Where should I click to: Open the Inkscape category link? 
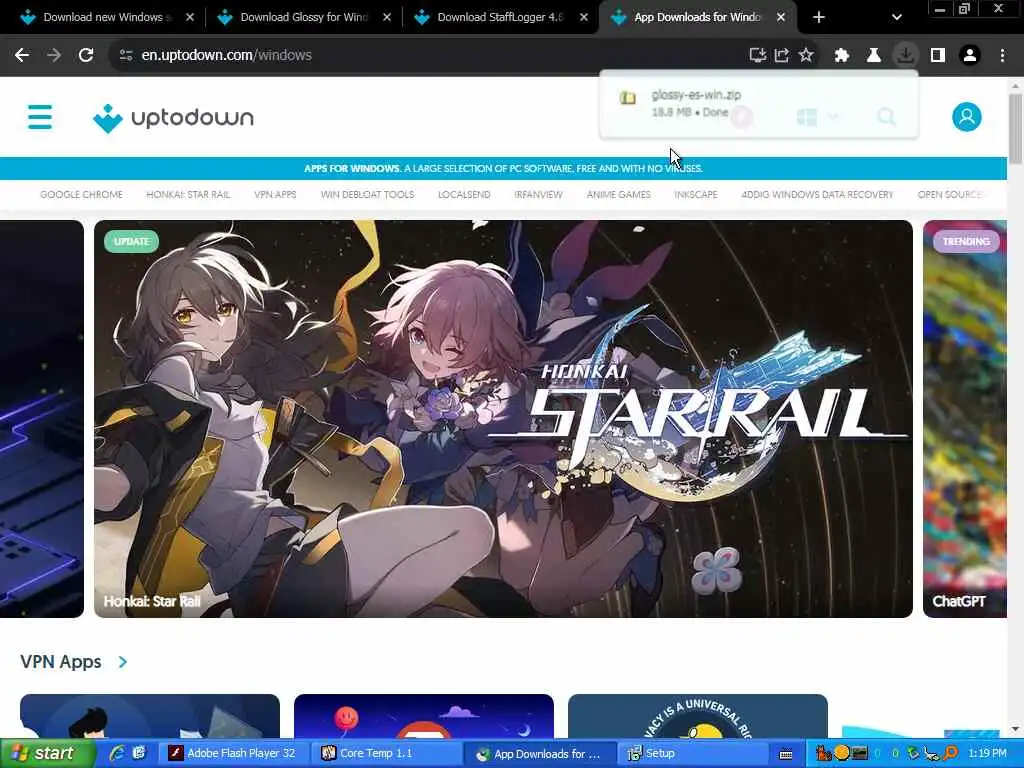tap(696, 195)
